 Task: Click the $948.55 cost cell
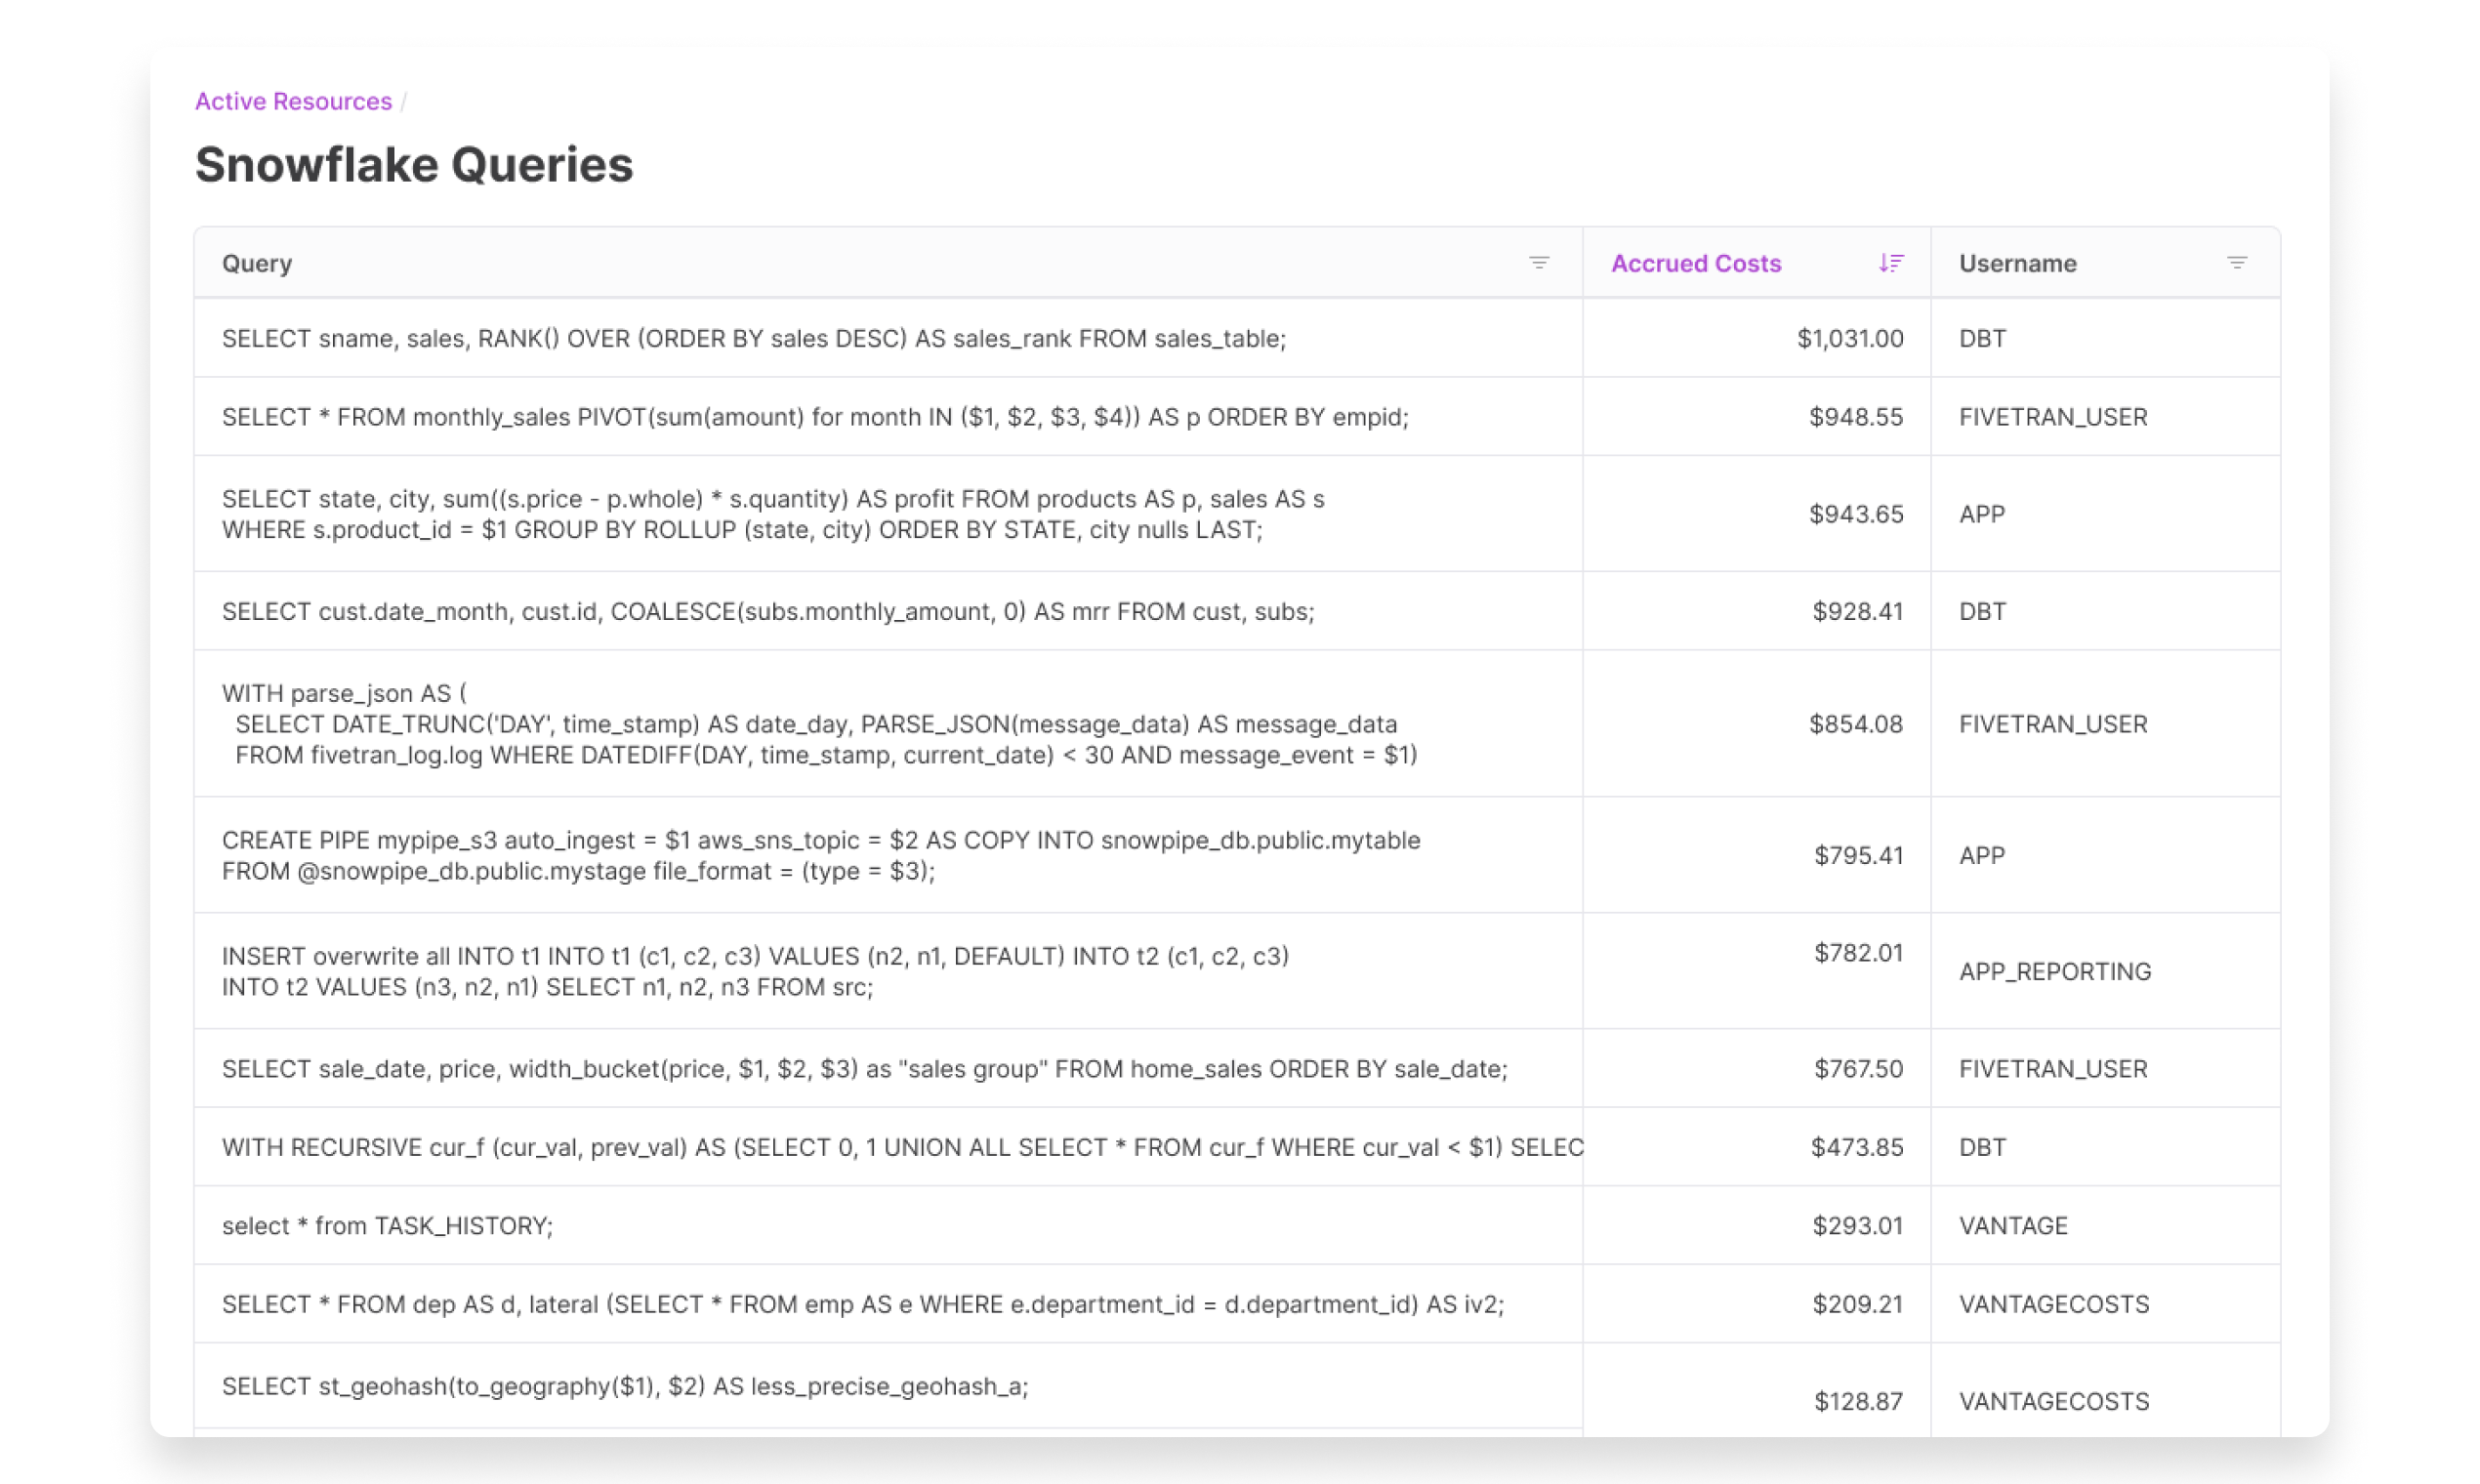click(1856, 416)
